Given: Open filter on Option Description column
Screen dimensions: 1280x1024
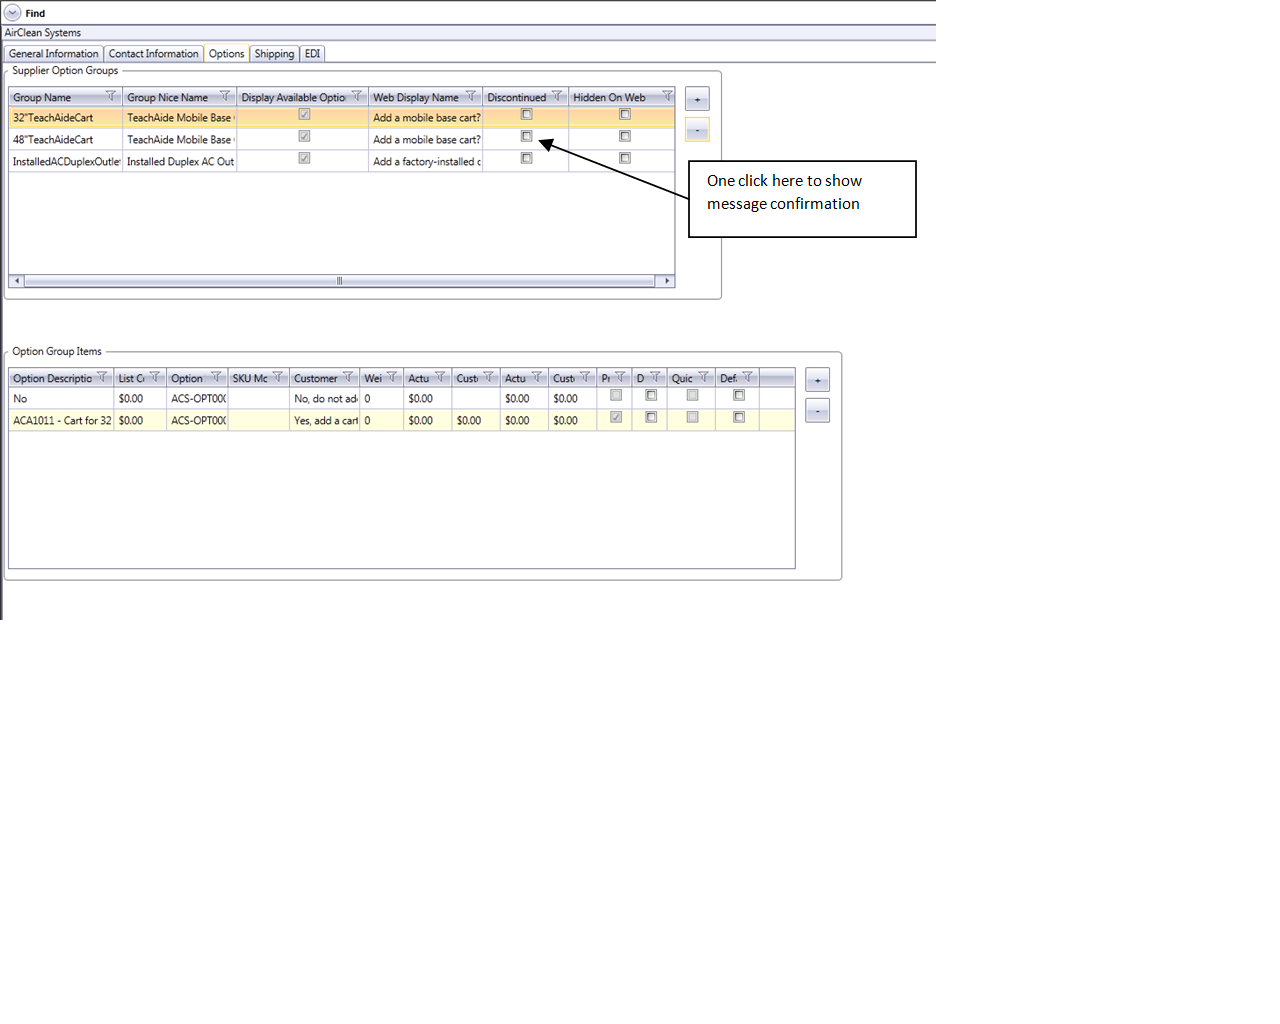Looking at the screenshot, I should point(102,378).
